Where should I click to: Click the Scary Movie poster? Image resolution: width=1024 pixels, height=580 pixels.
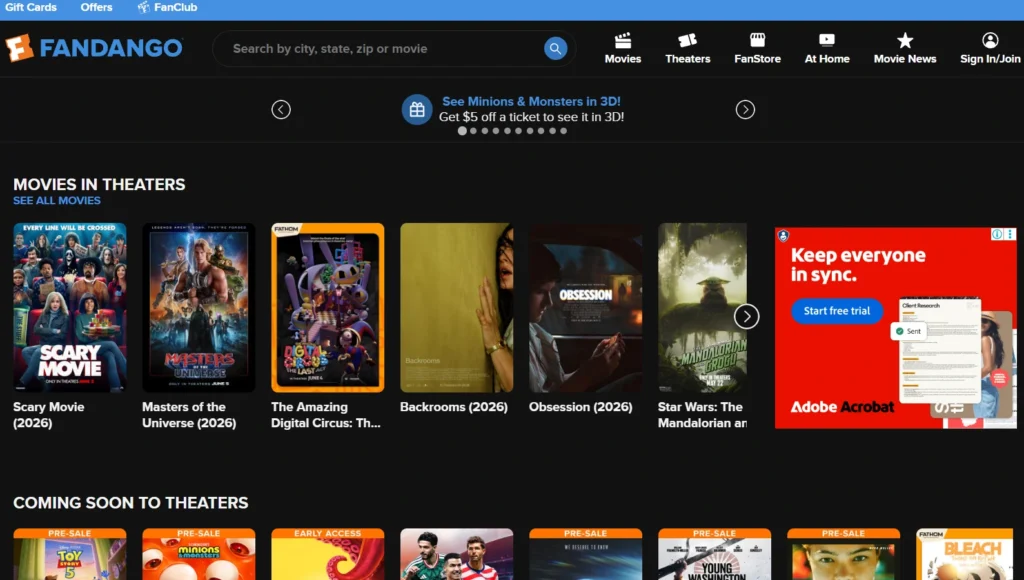70,308
